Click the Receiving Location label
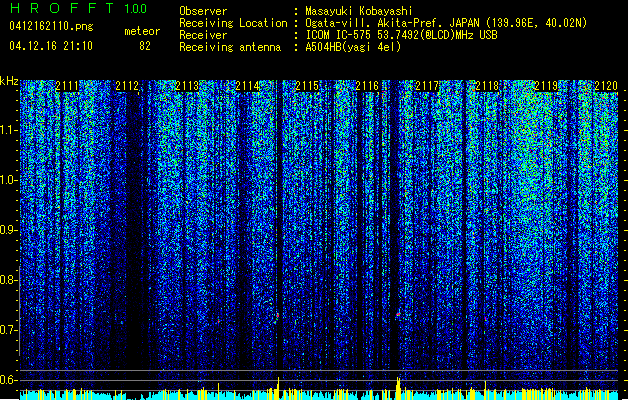Screen dimensions: 629x400 233,23
